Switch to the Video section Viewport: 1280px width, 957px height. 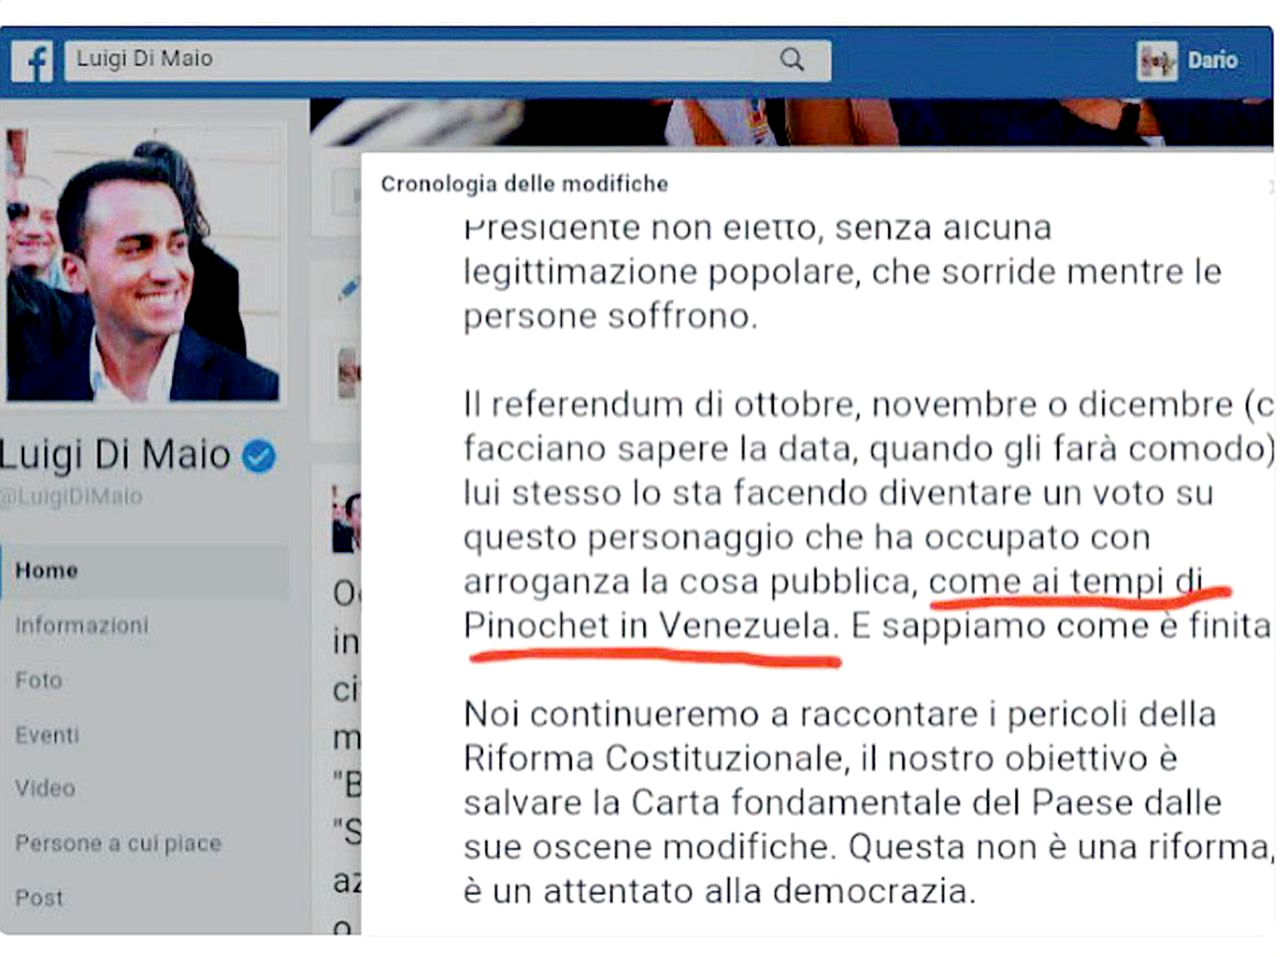click(45, 788)
